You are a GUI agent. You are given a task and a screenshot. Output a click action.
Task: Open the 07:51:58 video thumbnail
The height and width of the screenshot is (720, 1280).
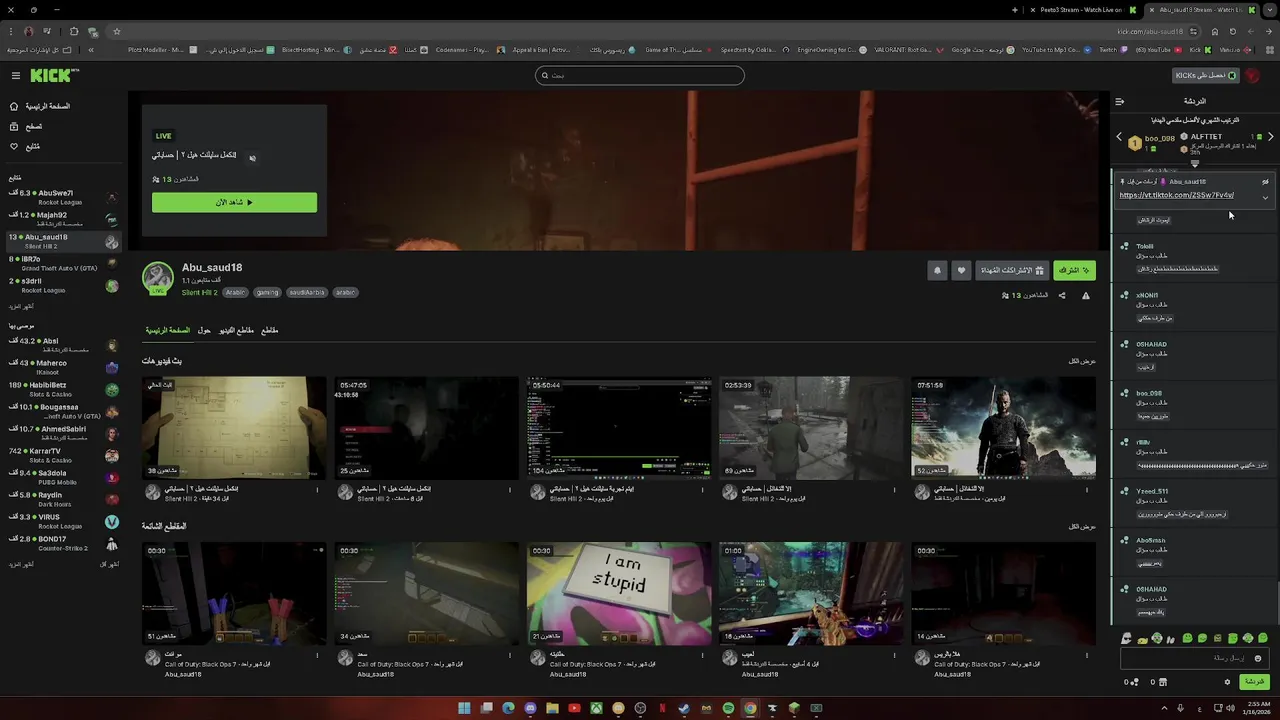point(1003,428)
